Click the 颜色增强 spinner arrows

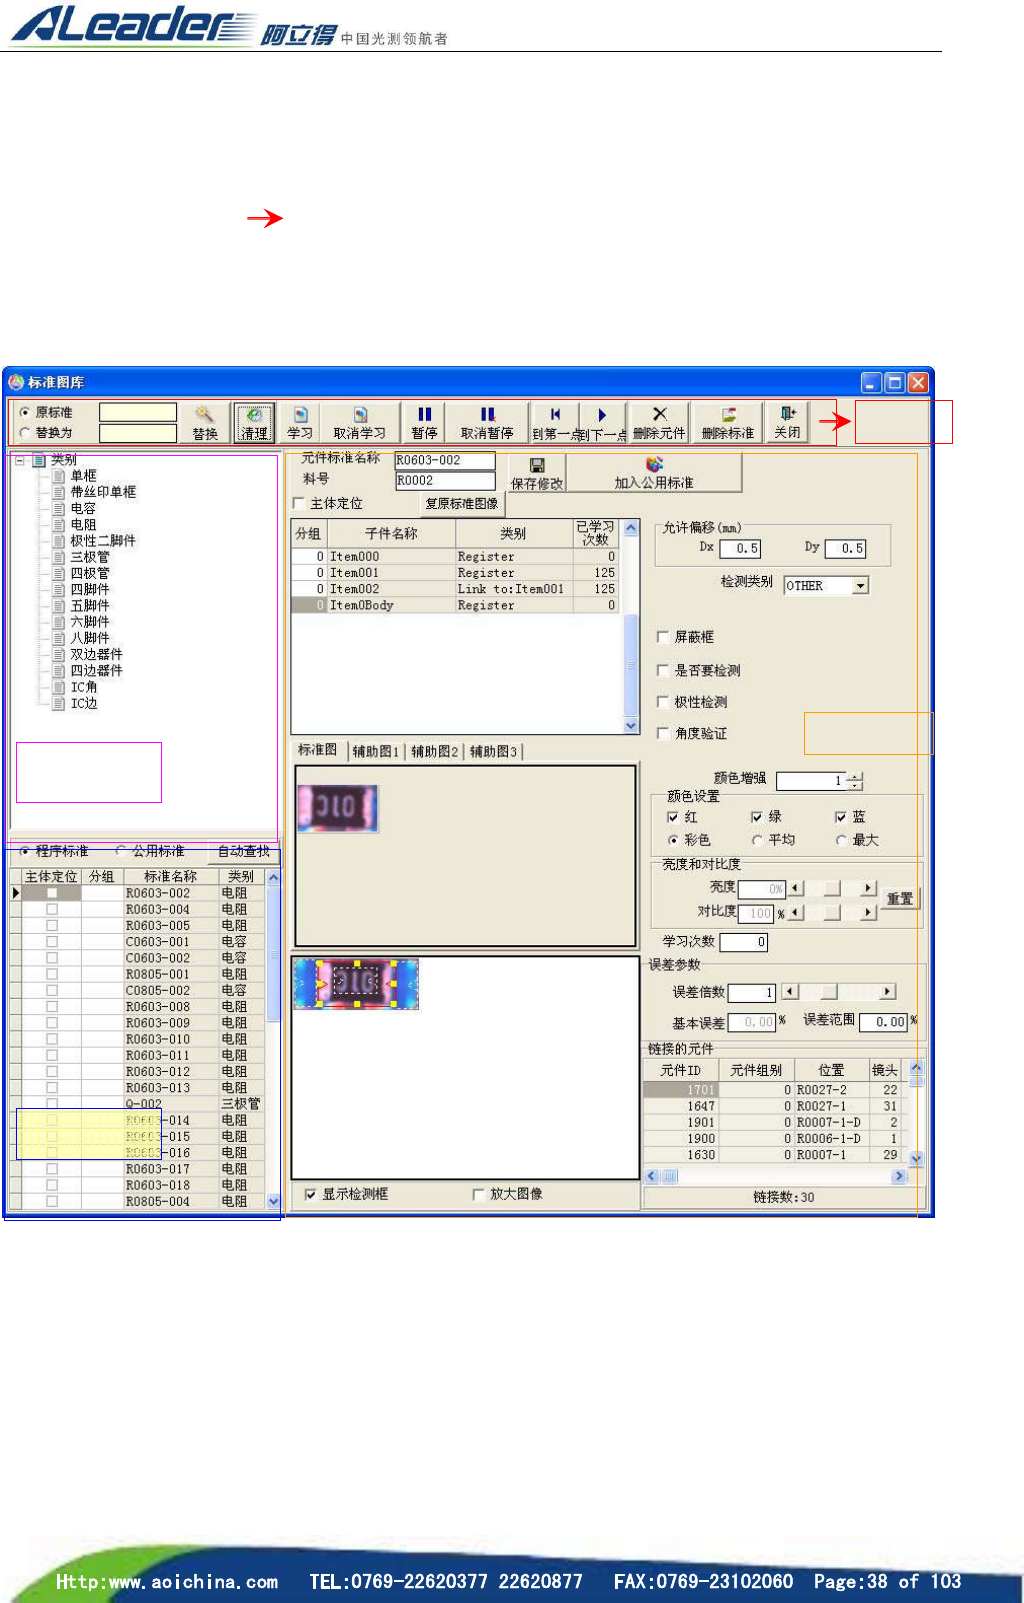[854, 781]
